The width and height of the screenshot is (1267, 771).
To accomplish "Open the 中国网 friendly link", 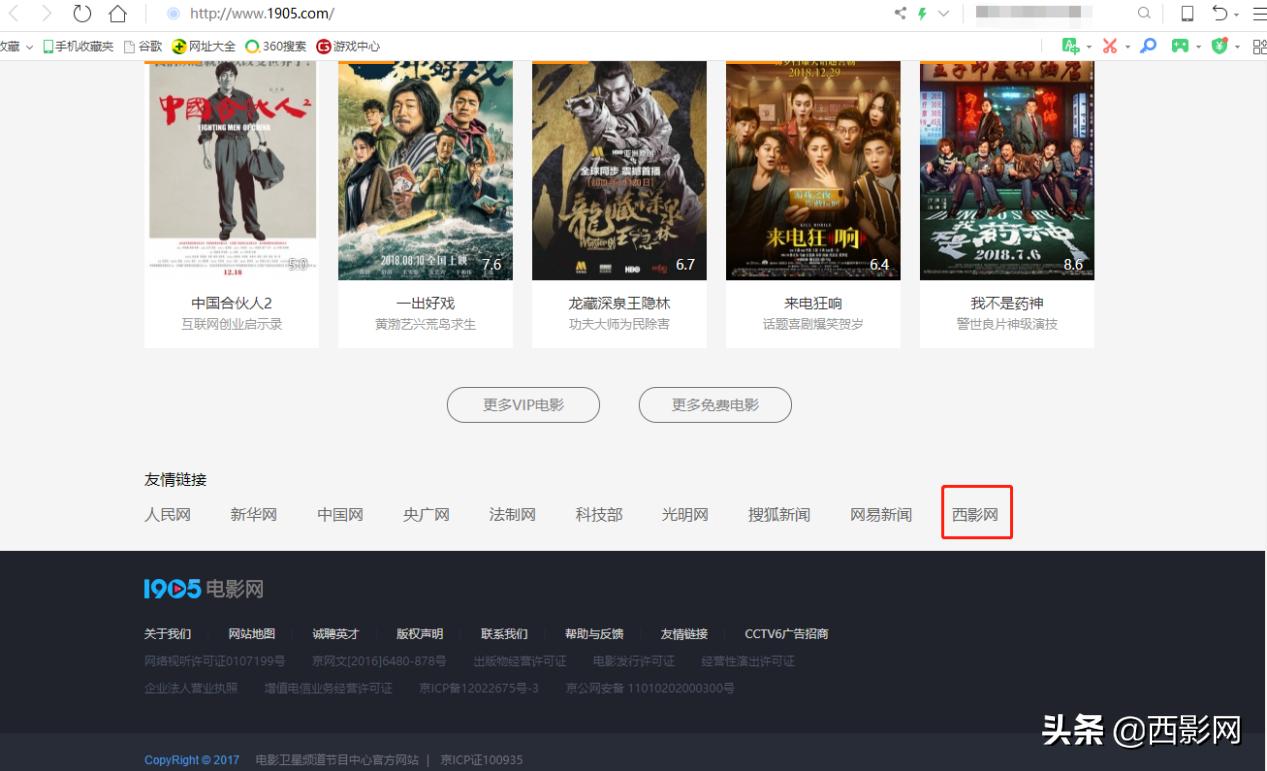I will [x=340, y=515].
